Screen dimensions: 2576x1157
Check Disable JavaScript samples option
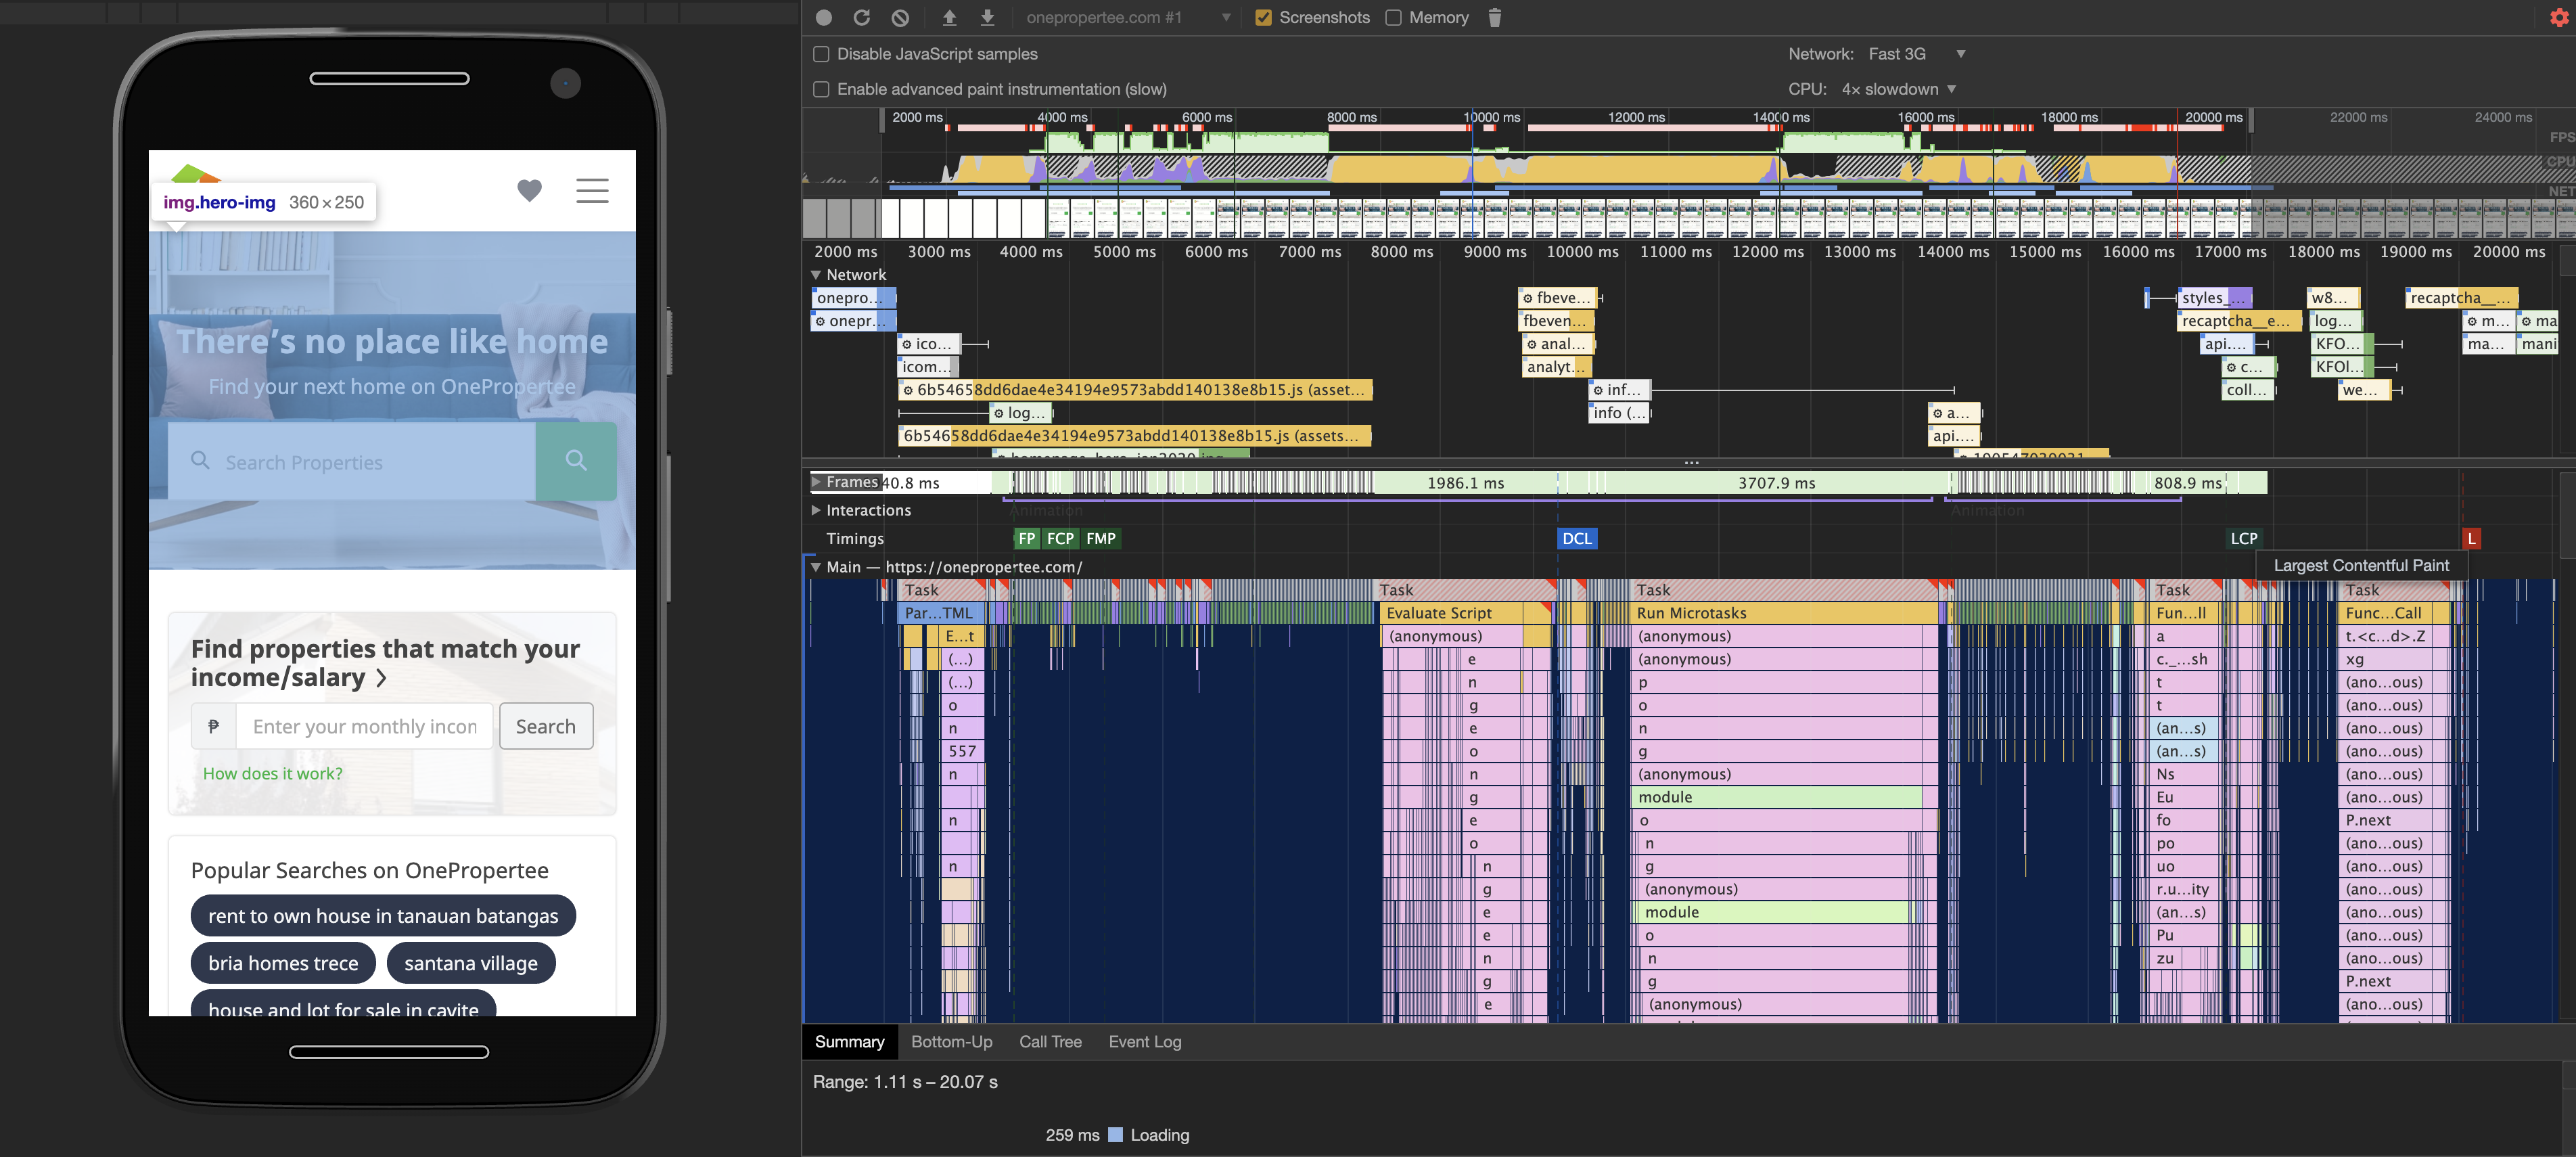[x=821, y=54]
